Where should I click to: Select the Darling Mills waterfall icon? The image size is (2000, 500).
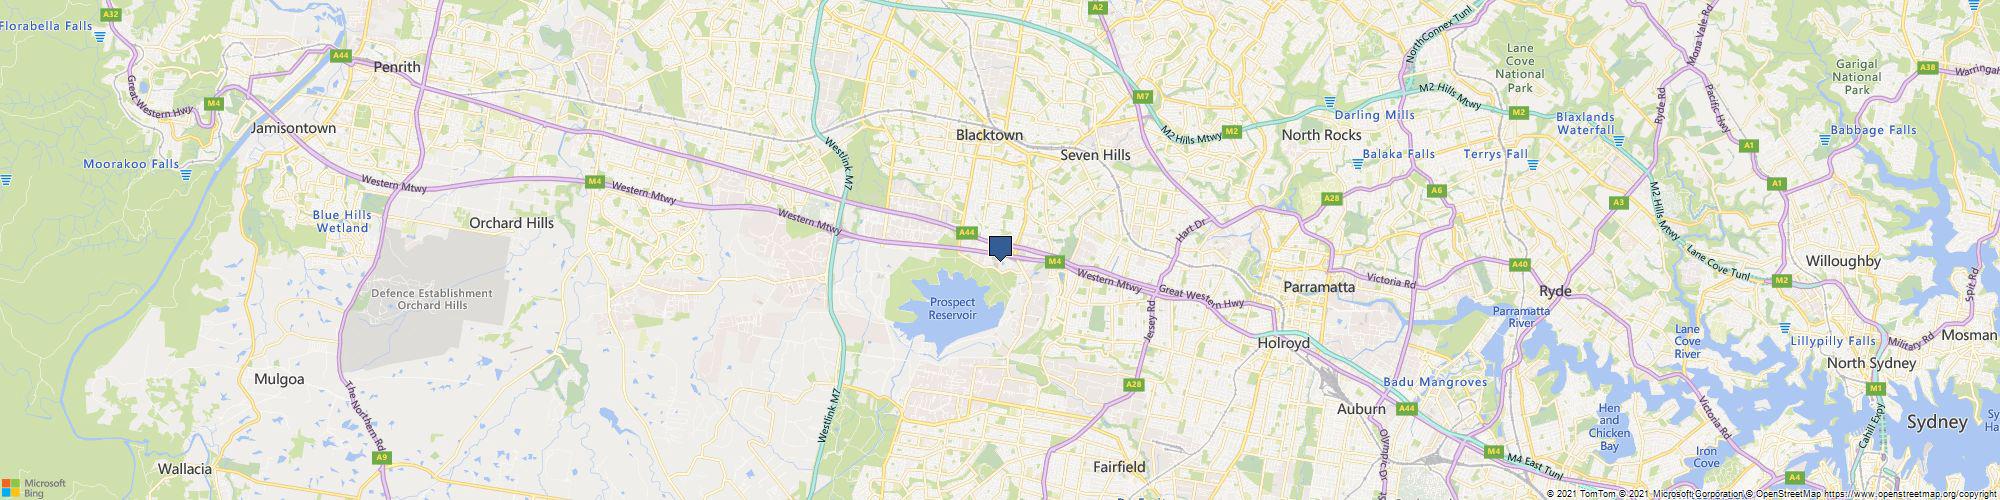(1330, 103)
